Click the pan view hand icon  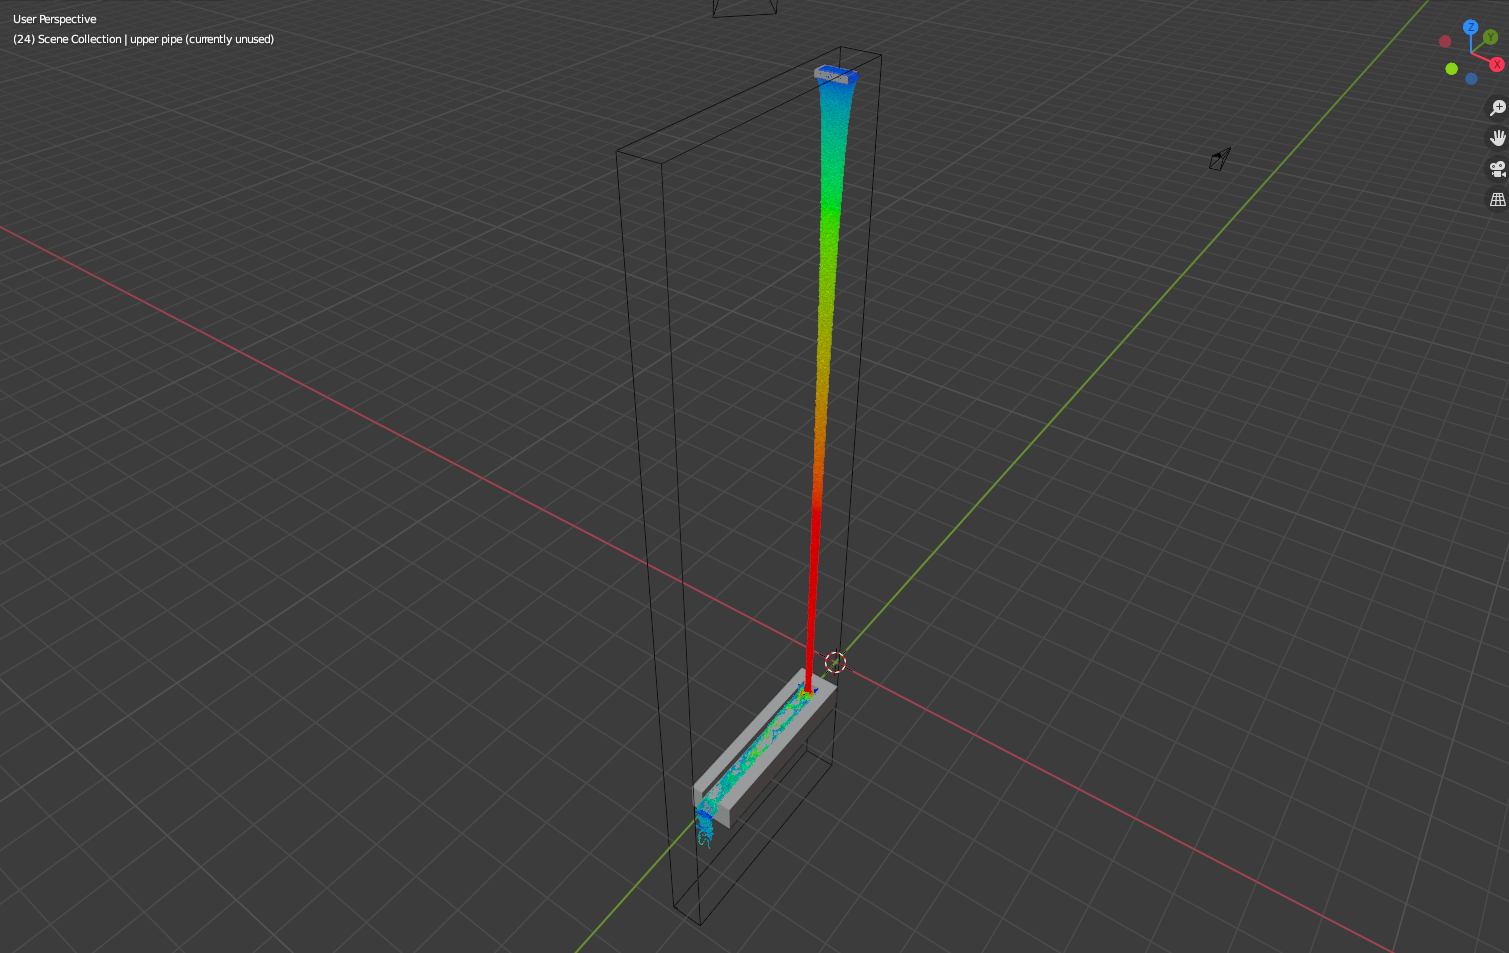point(1497,138)
